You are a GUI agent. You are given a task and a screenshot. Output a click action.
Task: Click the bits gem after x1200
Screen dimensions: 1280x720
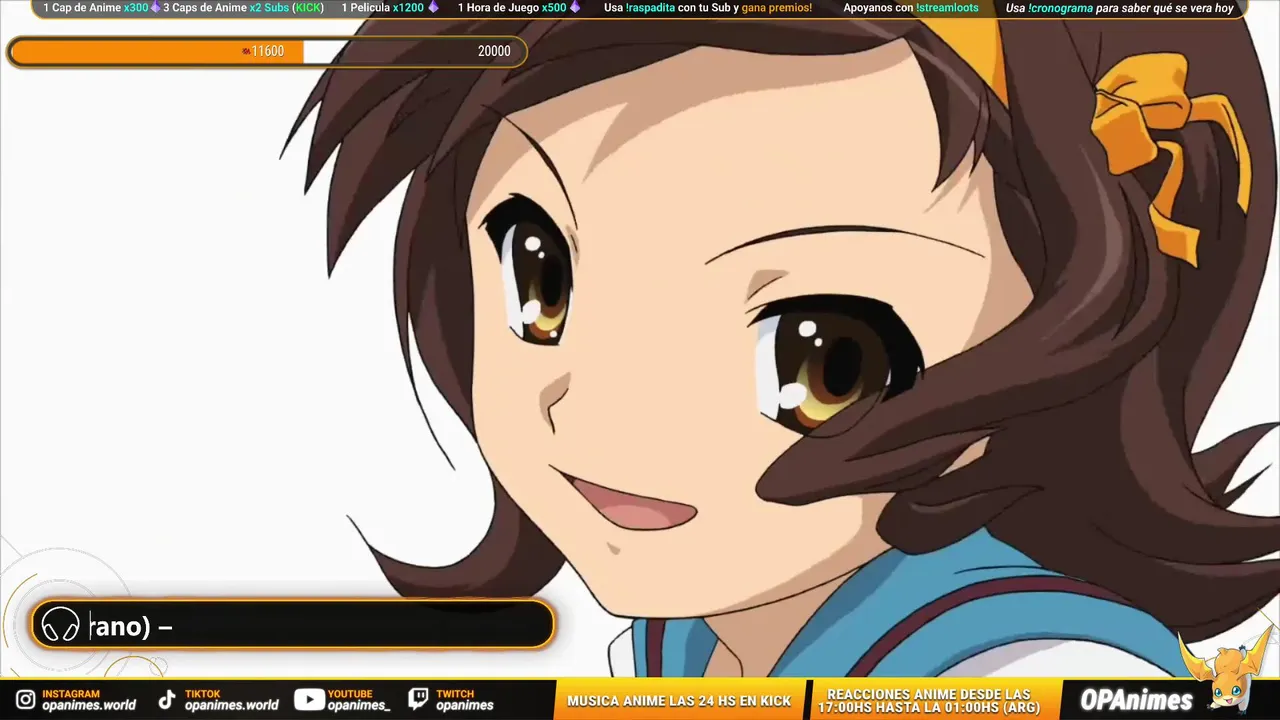(x=433, y=8)
